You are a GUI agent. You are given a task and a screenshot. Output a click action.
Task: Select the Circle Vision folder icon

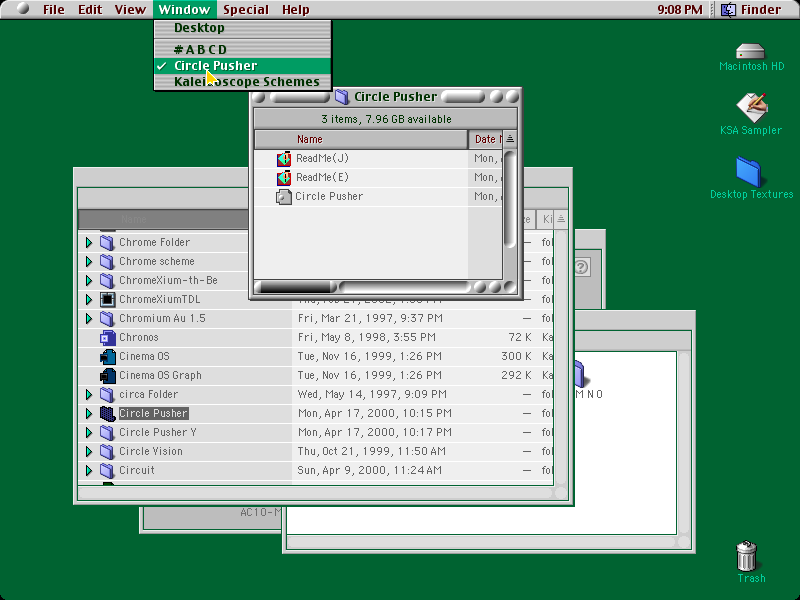point(107,451)
